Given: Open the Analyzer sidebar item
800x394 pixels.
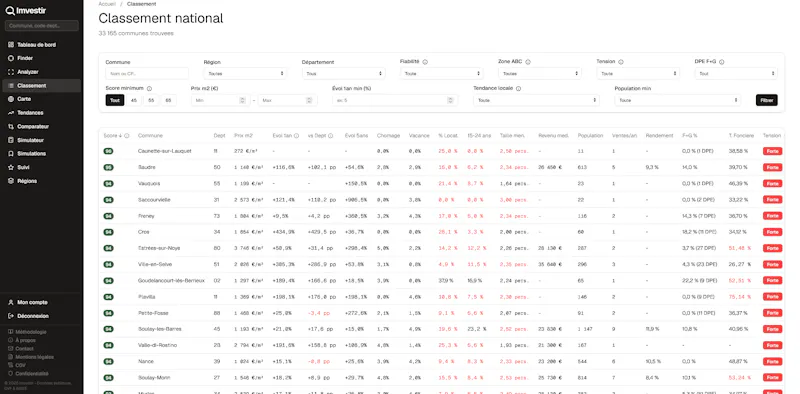Looking at the screenshot, I should [28, 72].
